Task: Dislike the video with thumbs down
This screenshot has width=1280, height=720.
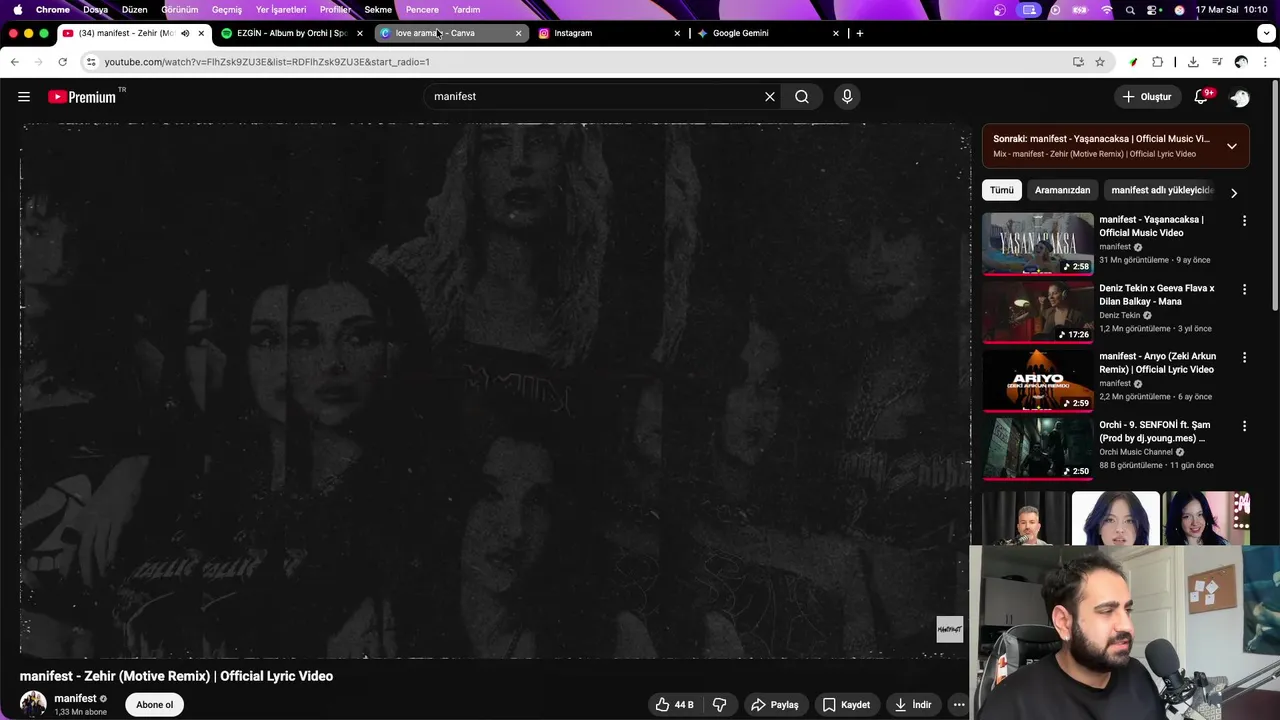Action: 720,705
